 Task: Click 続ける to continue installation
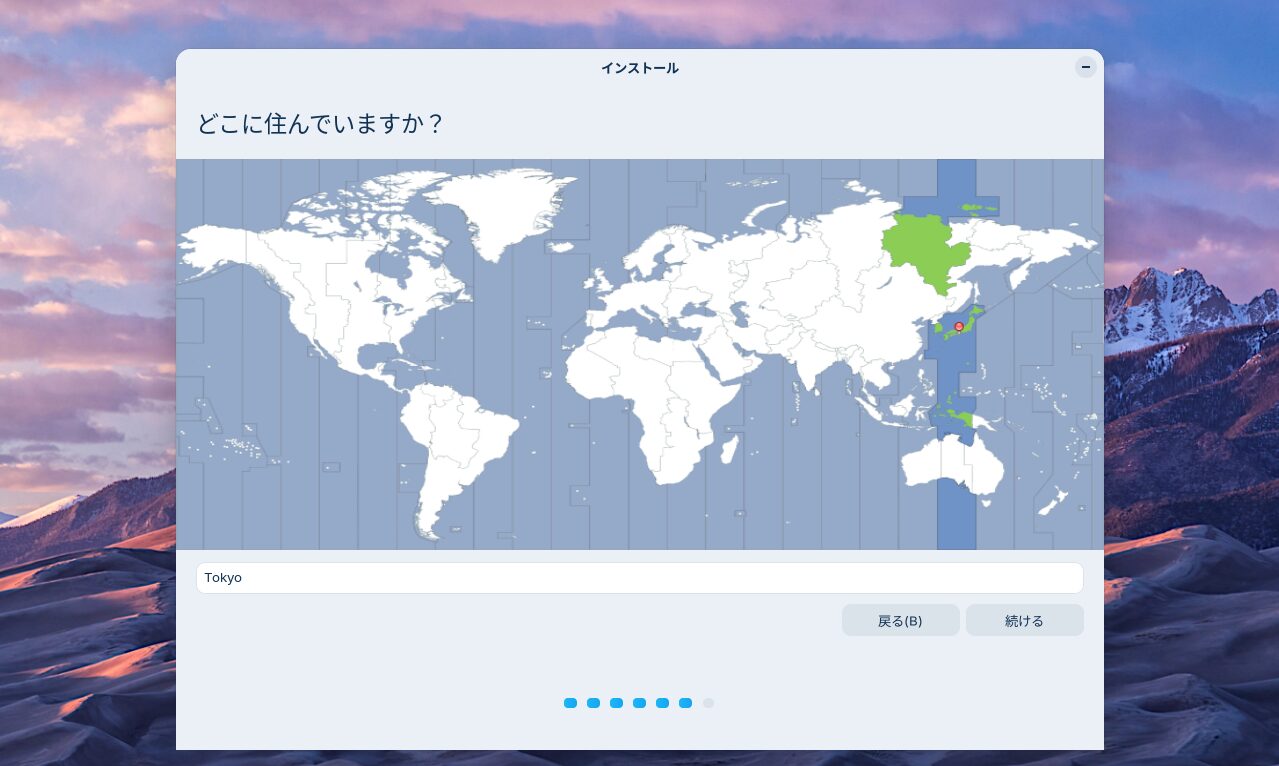pos(1024,620)
